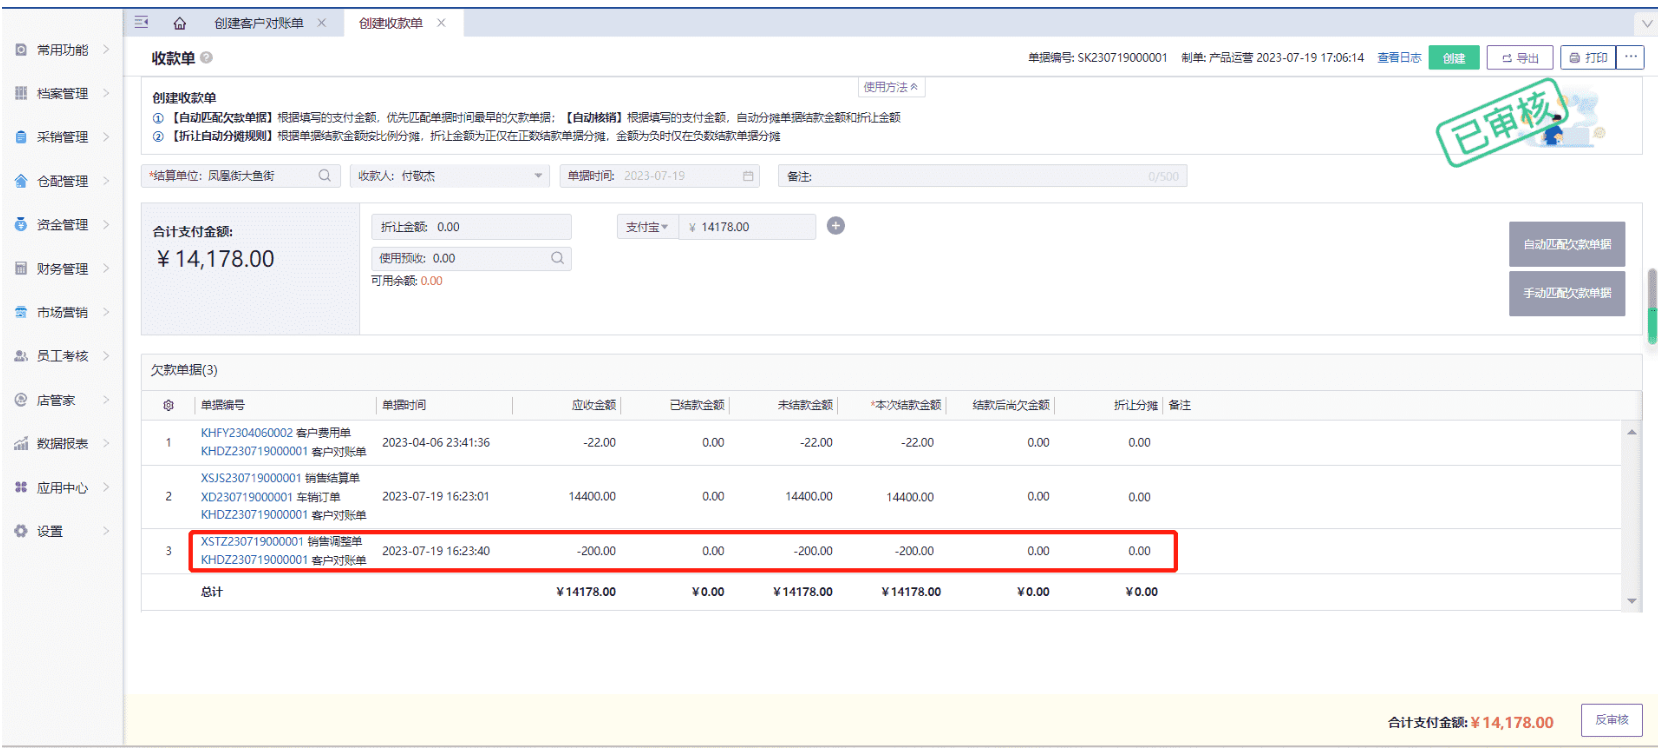Go to the home page icon
The image size is (1658, 754).
(180, 23)
